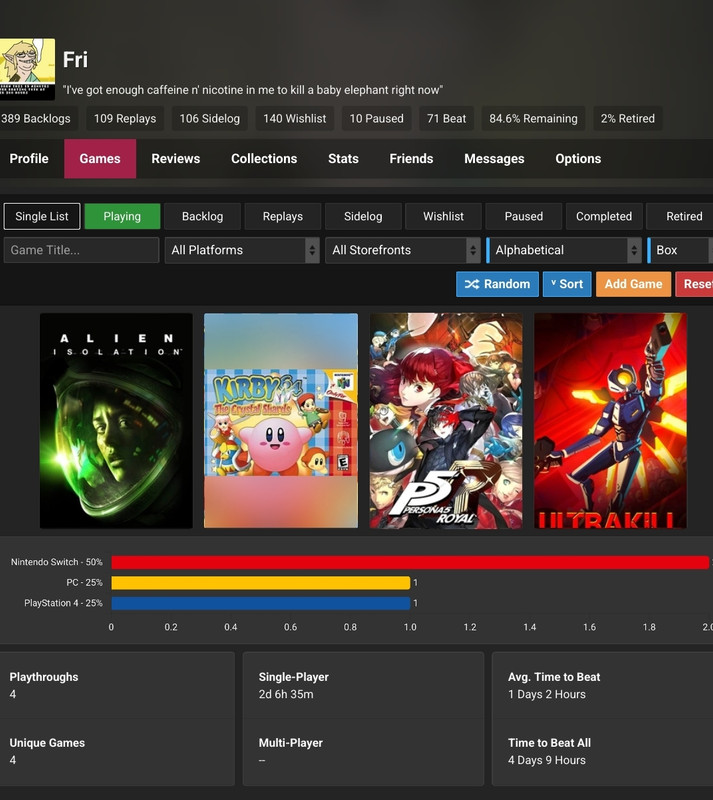713x800 pixels.
Task: Focus the Game Title search field
Action: click(x=81, y=250)
